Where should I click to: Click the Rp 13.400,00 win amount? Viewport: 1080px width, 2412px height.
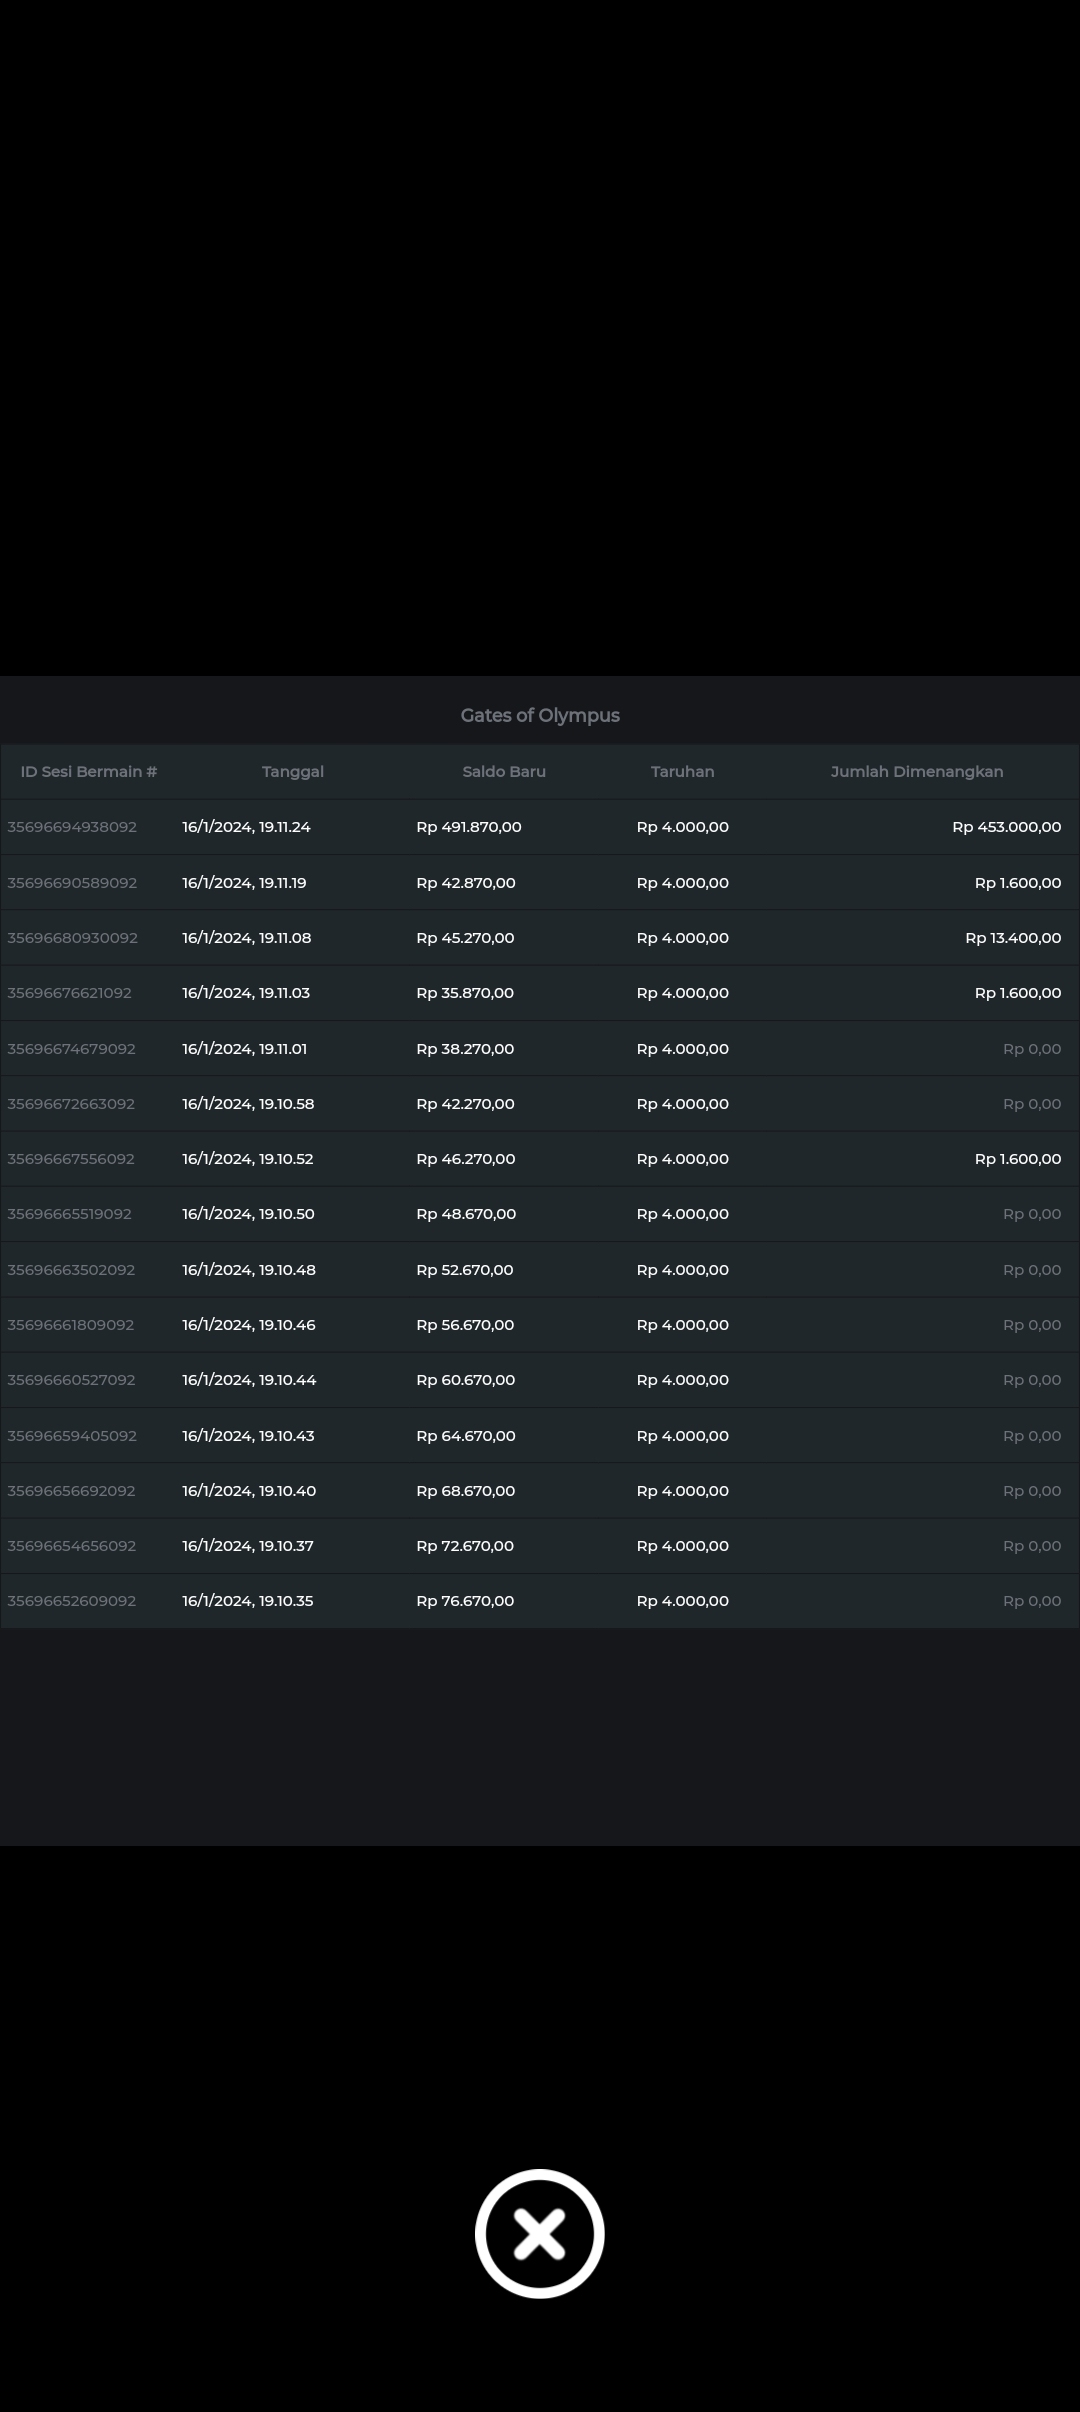[x=1012, y=938]
